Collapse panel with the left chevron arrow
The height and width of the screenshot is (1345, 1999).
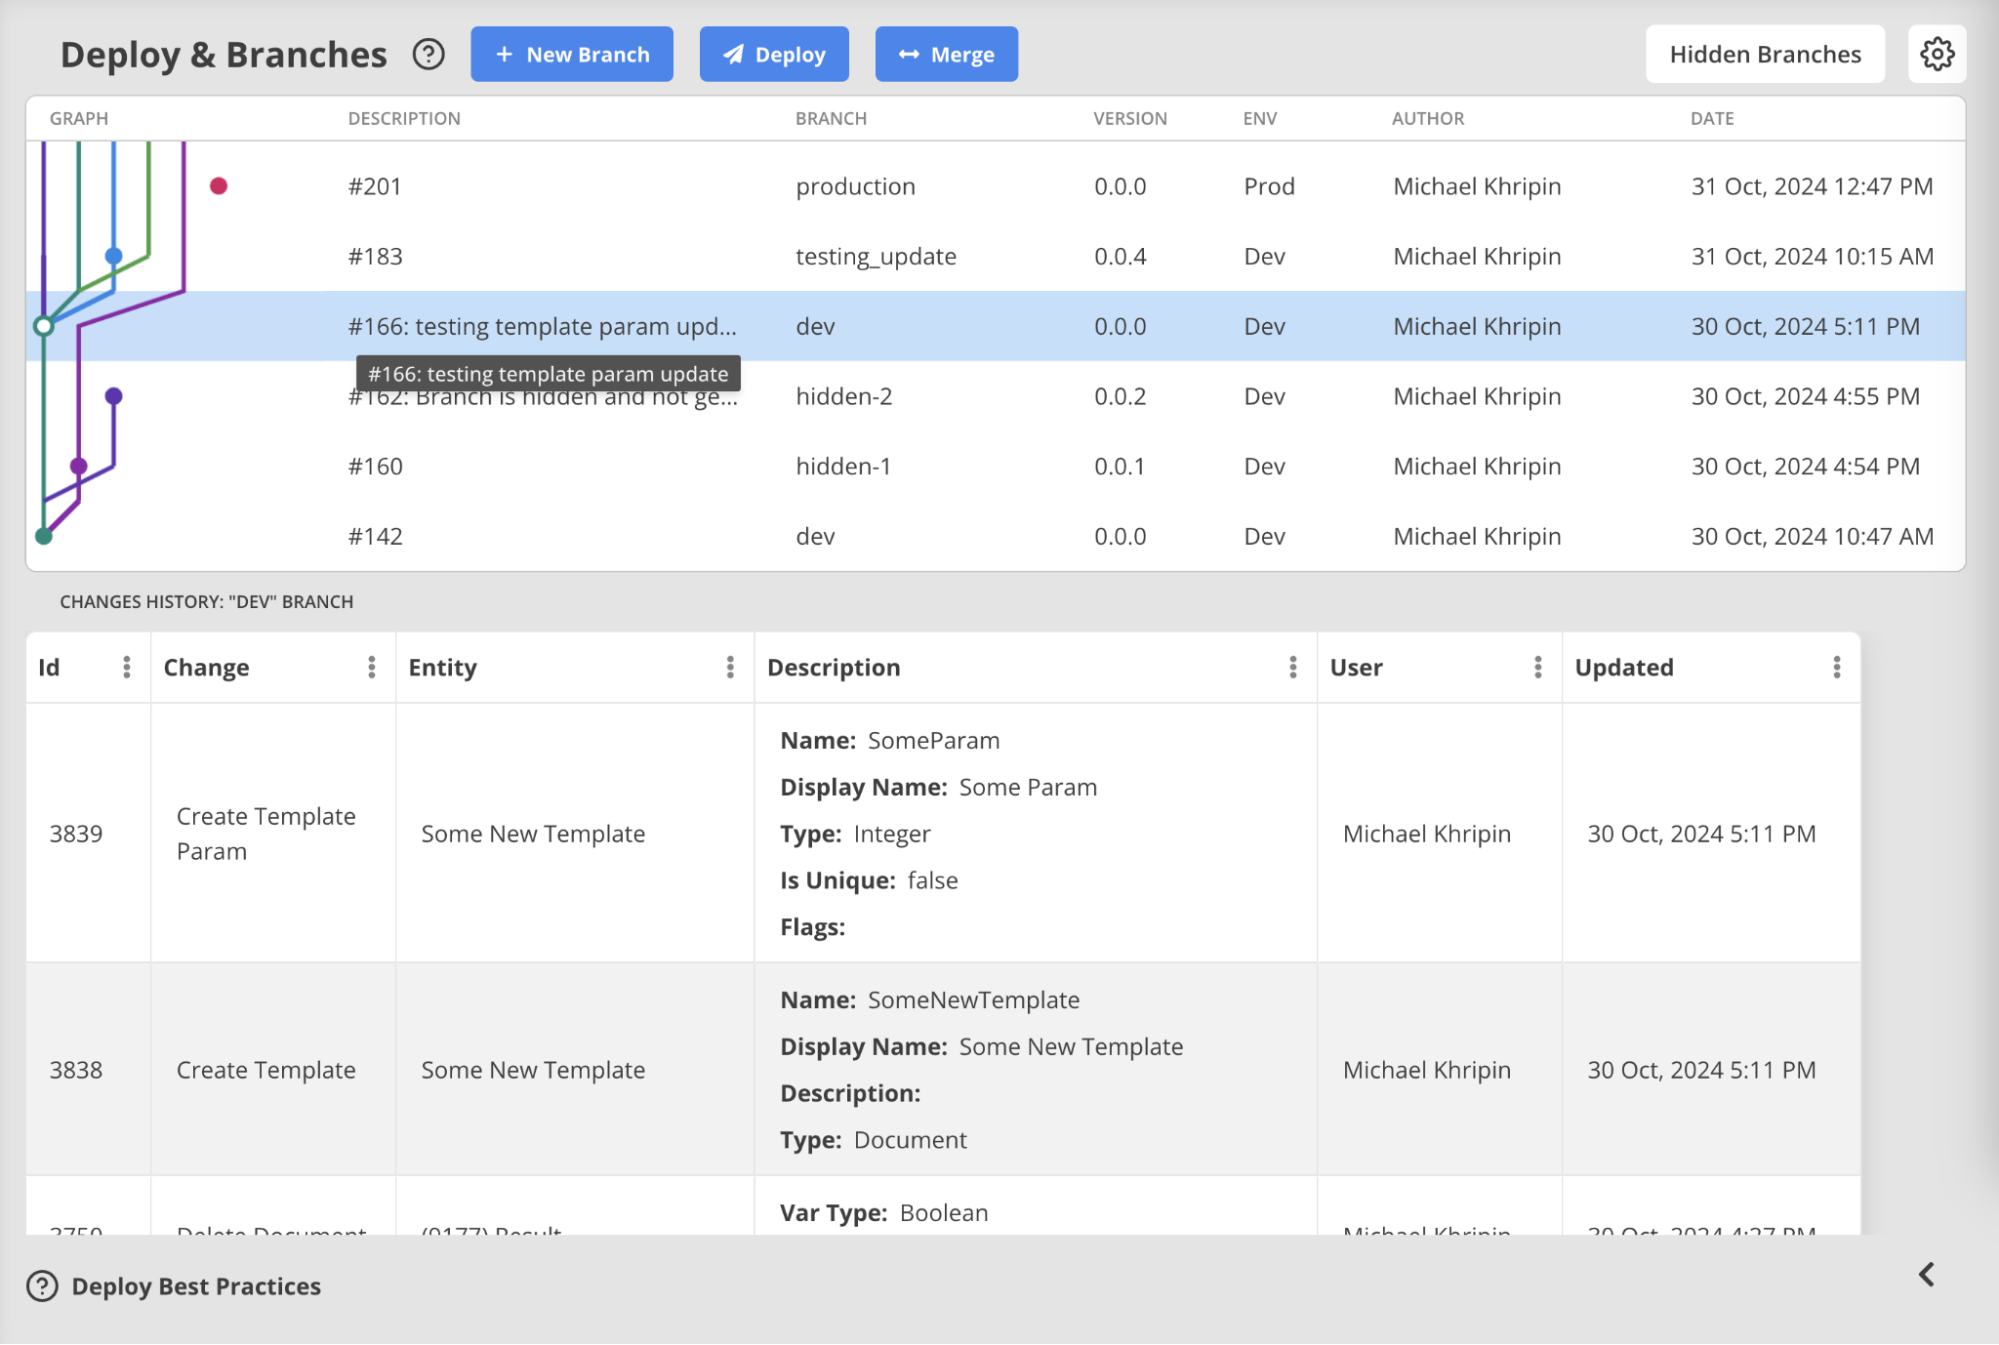[x=1926, y=1274]
